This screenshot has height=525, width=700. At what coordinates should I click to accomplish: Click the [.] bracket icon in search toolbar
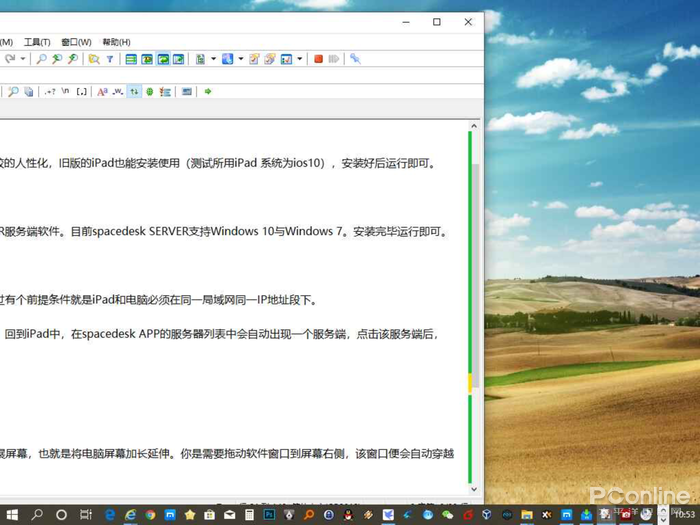tap(82, 92)
